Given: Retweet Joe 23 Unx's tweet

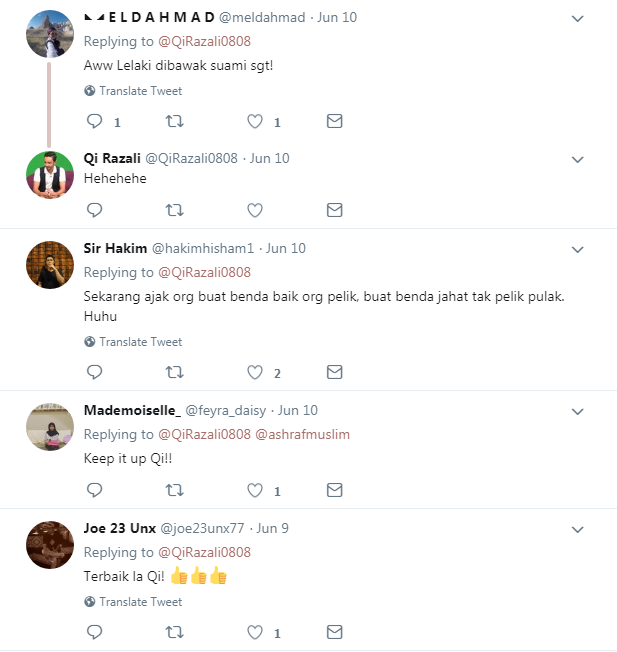Looking at the screenshot, I should click(174, 632).
